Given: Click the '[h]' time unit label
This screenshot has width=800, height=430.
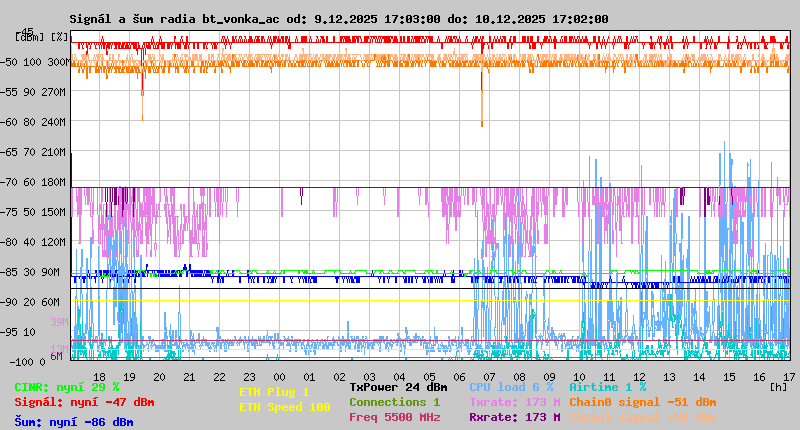Looking at the screenshot, I should [778, 387].
